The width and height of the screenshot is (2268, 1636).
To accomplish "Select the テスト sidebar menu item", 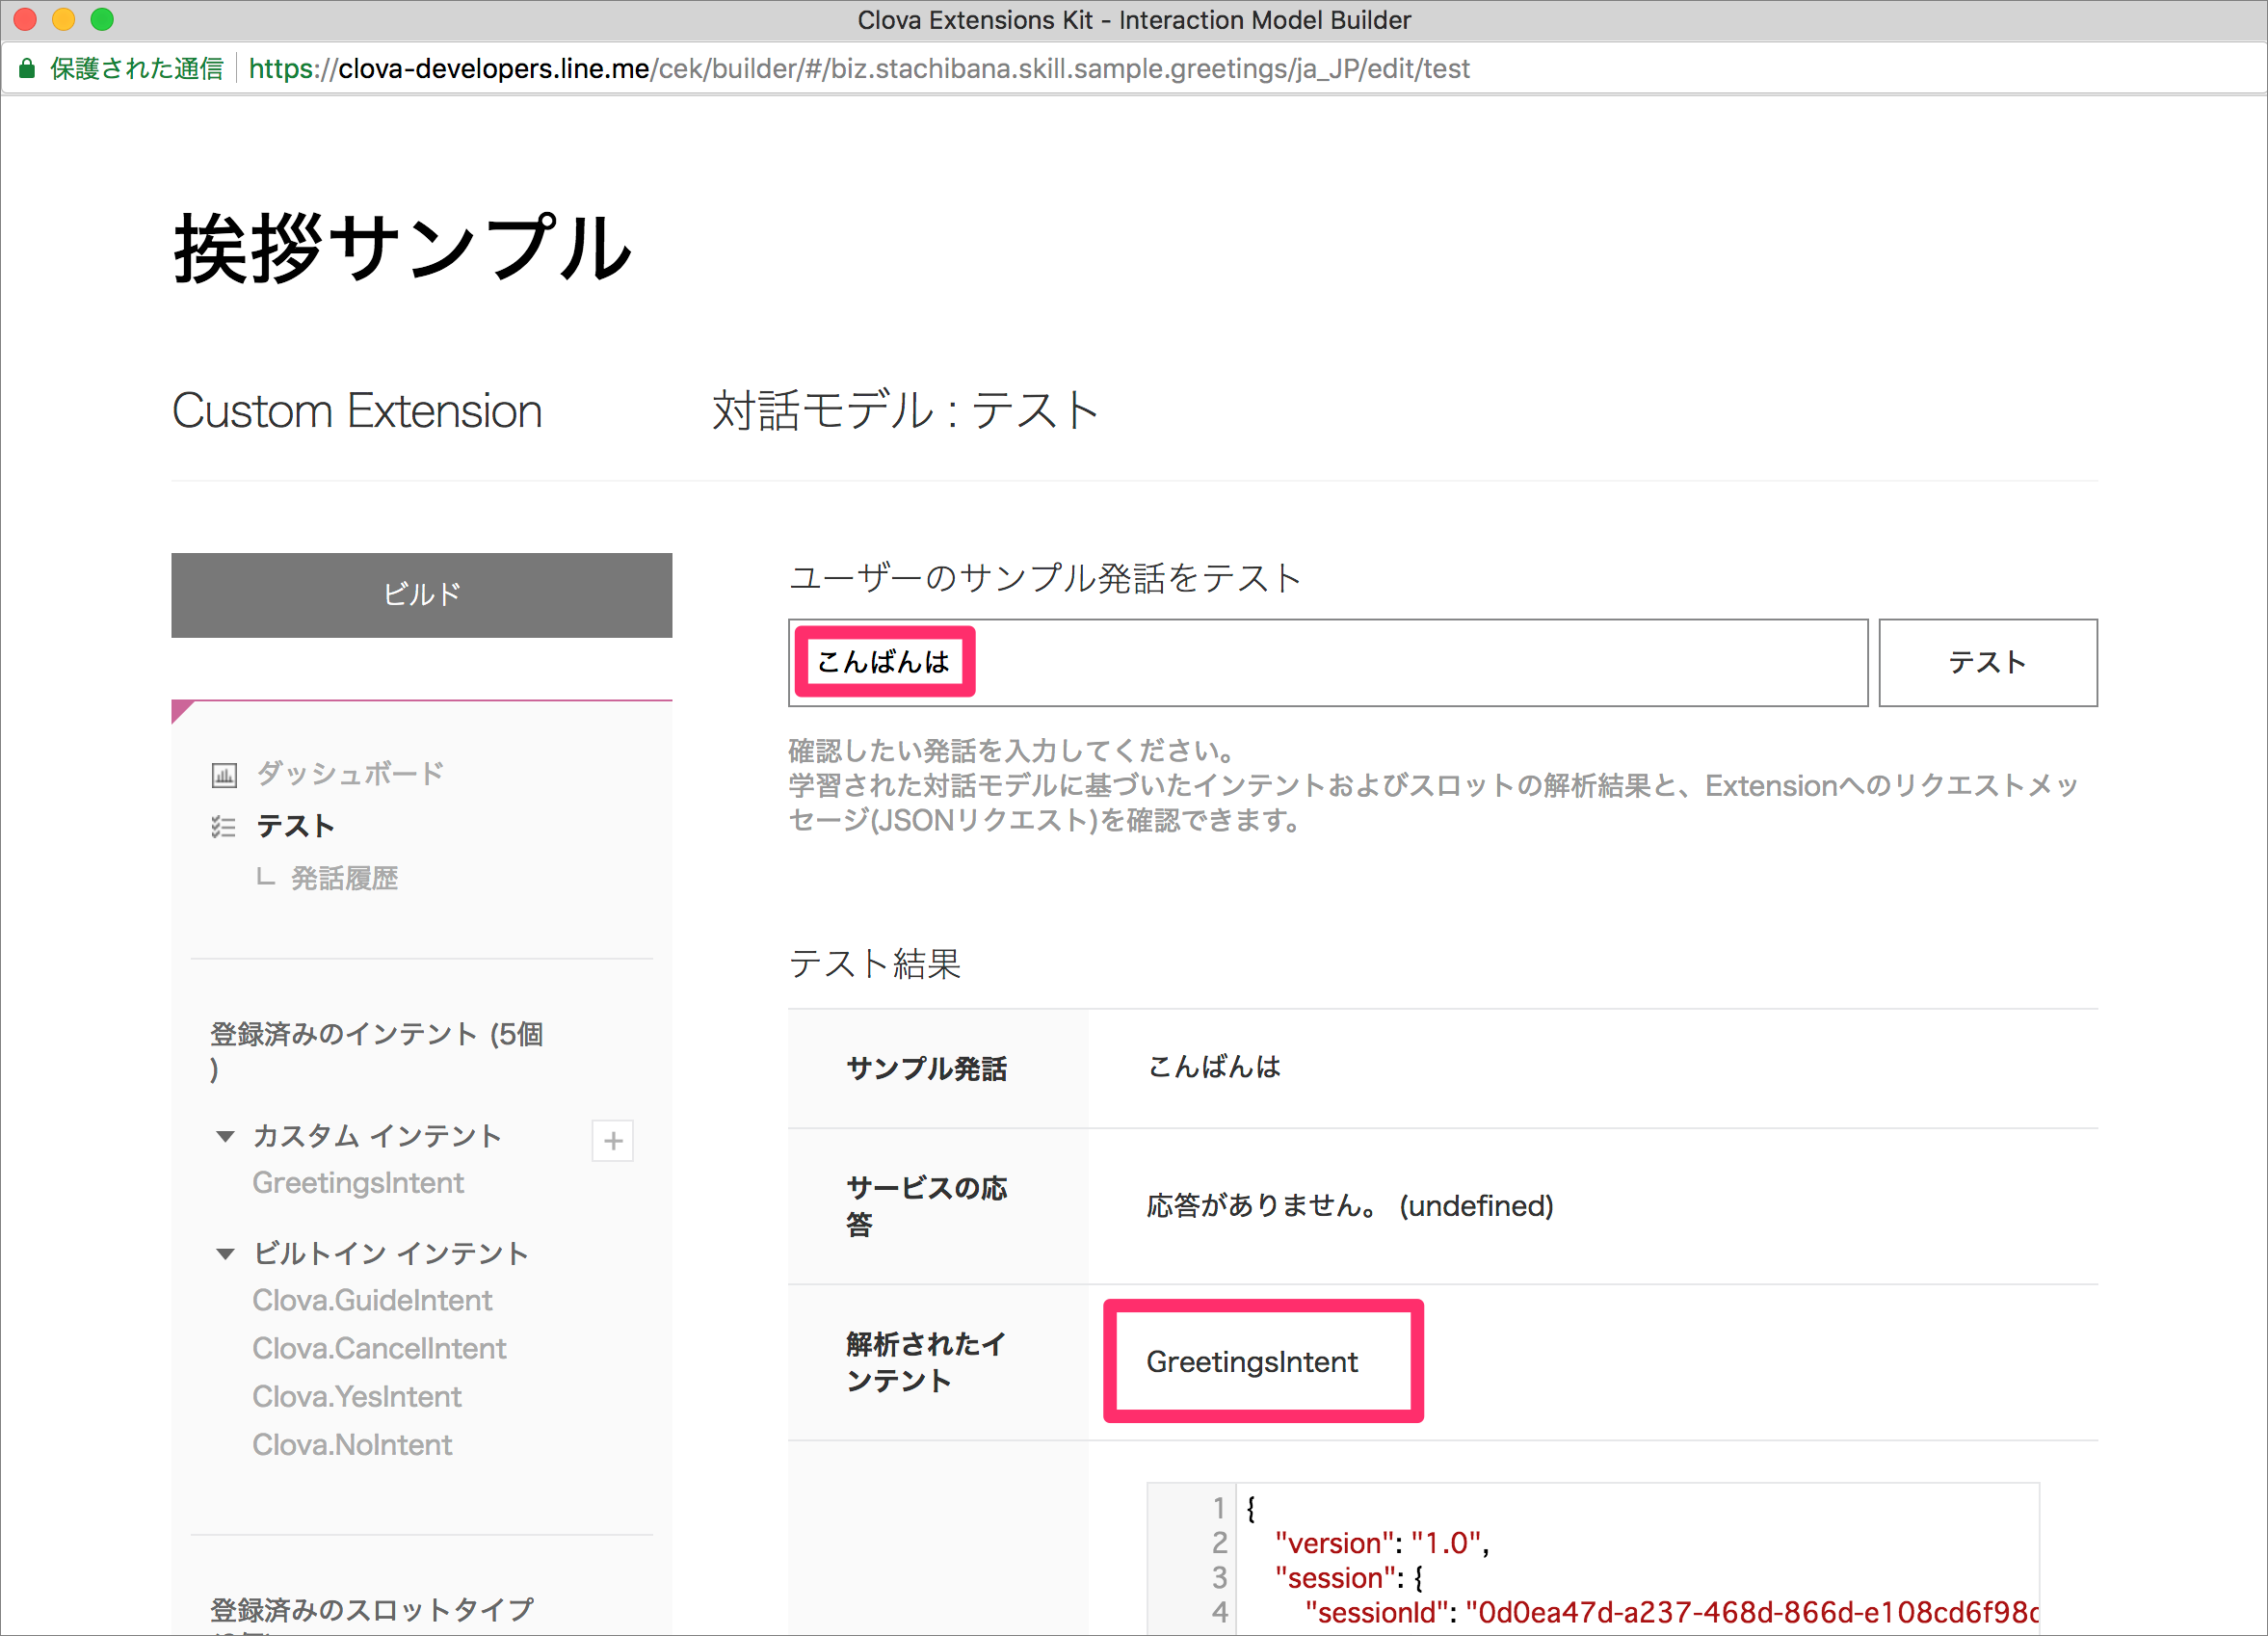I will coord(295,826).
